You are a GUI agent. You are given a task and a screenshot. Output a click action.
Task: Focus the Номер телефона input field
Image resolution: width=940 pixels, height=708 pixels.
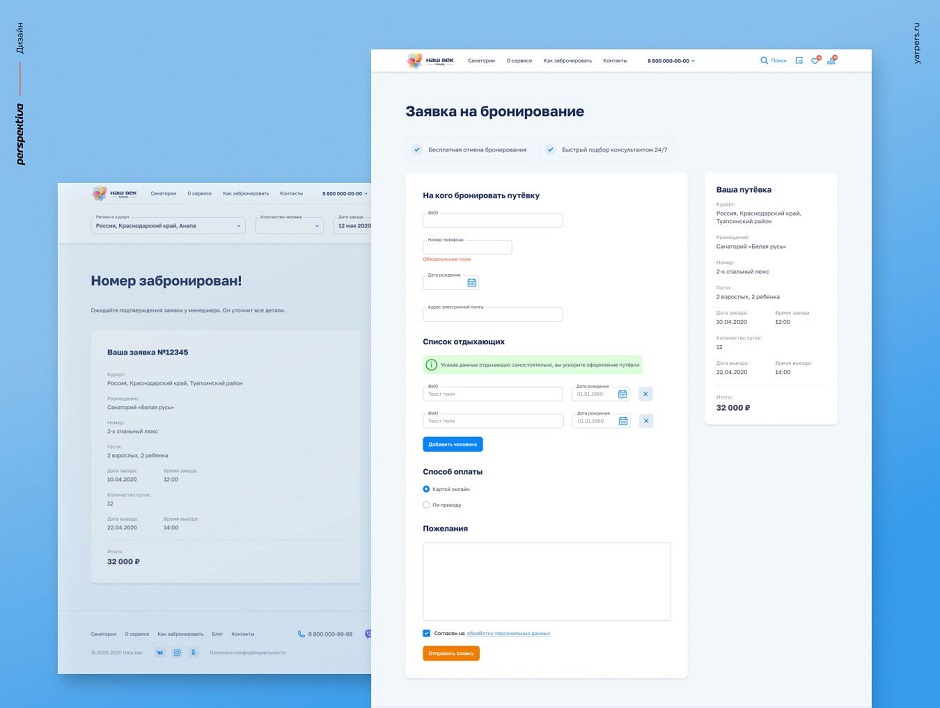click(468, 247)
